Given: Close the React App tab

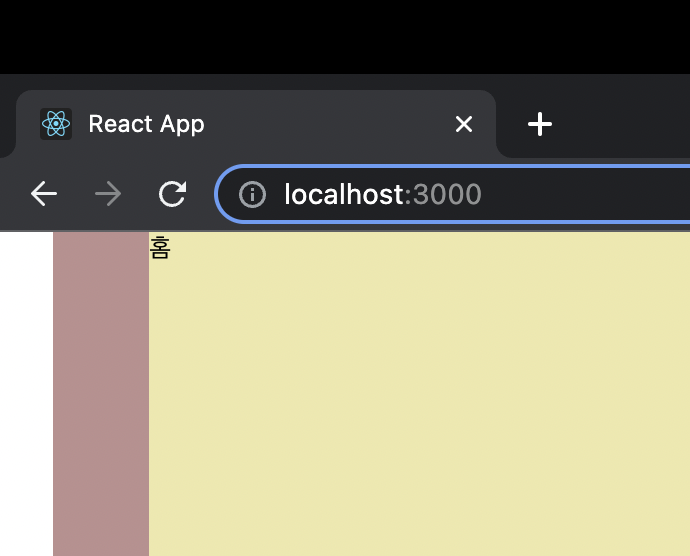Looking at the screenshot, I should point(464,124).
